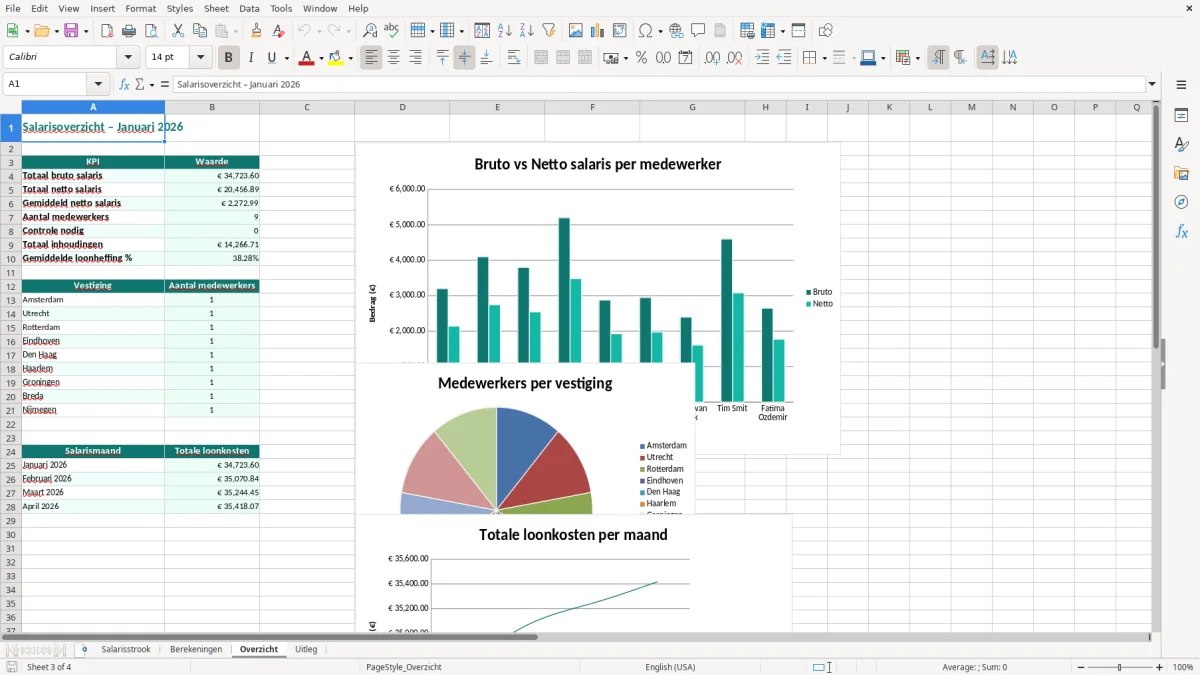
Task: Click the zoom in plus button
Action: [1160, 667]
